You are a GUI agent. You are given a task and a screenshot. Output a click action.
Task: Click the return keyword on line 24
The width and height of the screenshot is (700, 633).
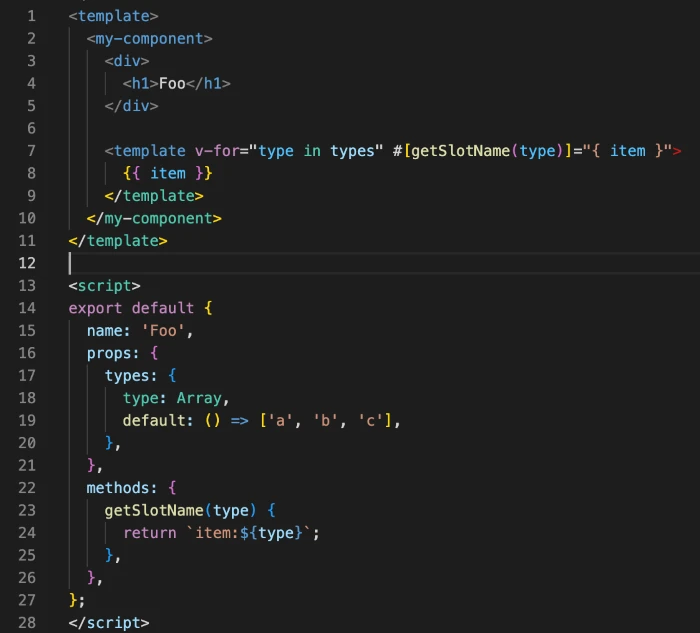click(x=150, y=533)
